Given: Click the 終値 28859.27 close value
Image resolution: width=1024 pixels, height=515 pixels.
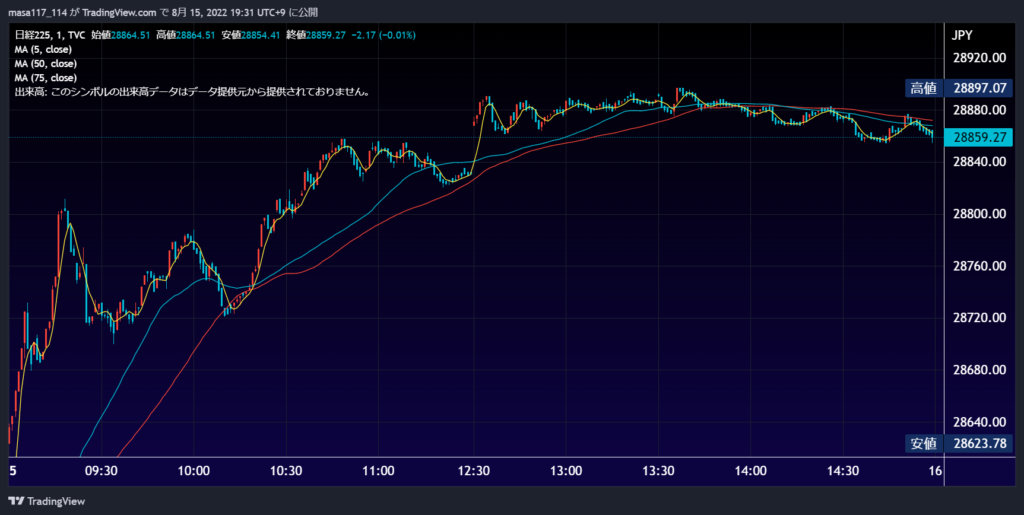Looking at the screenshot, I should coord(315,35).
